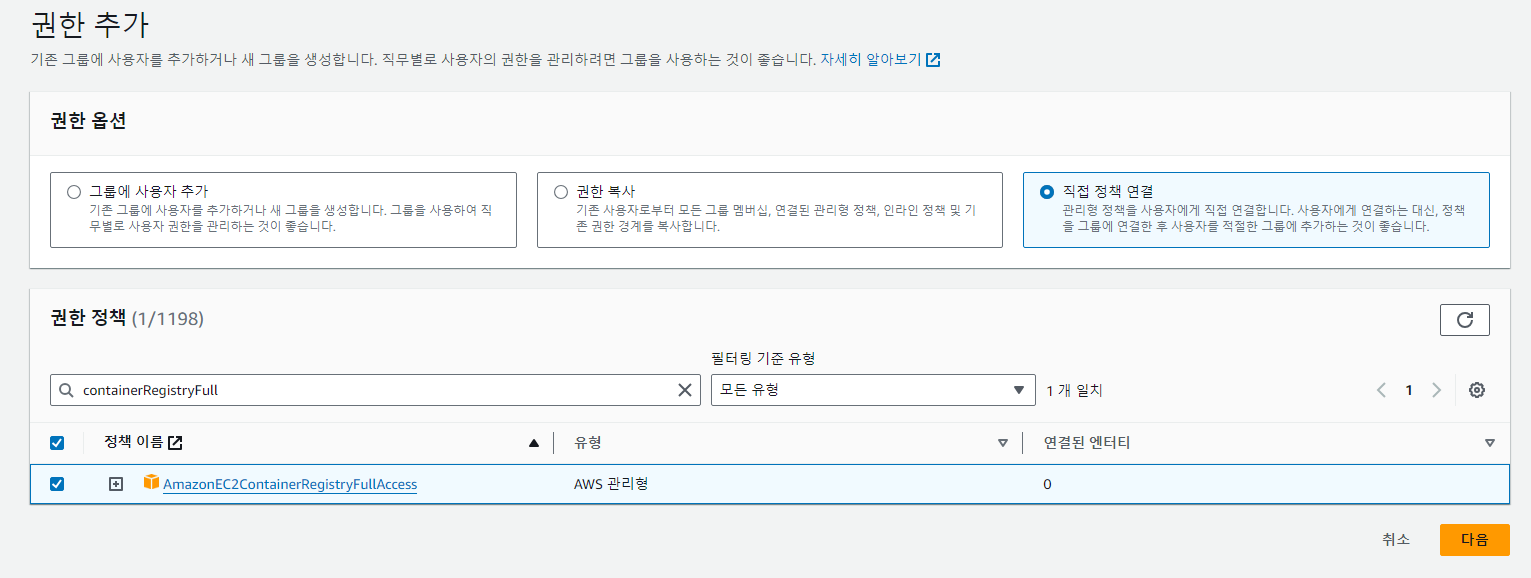Click the containerRegistryFull search input field
1531x578 pixels.
[375, 390]
